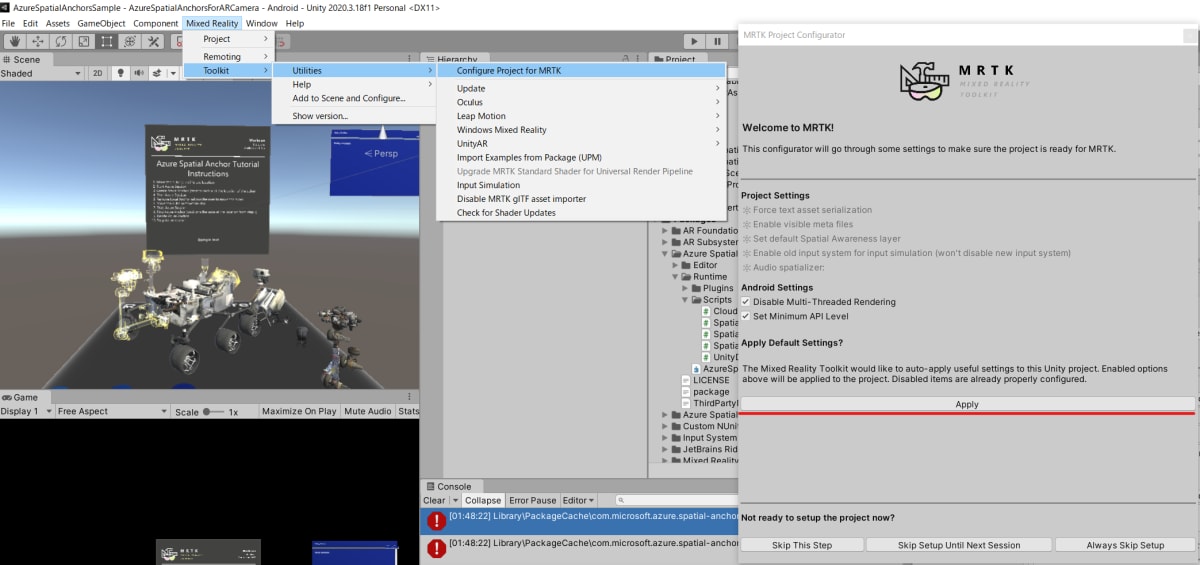The height and width of the screenshot is (565, 1200).
Task: Open the Assets menu
Action: [x=58, y=23]
